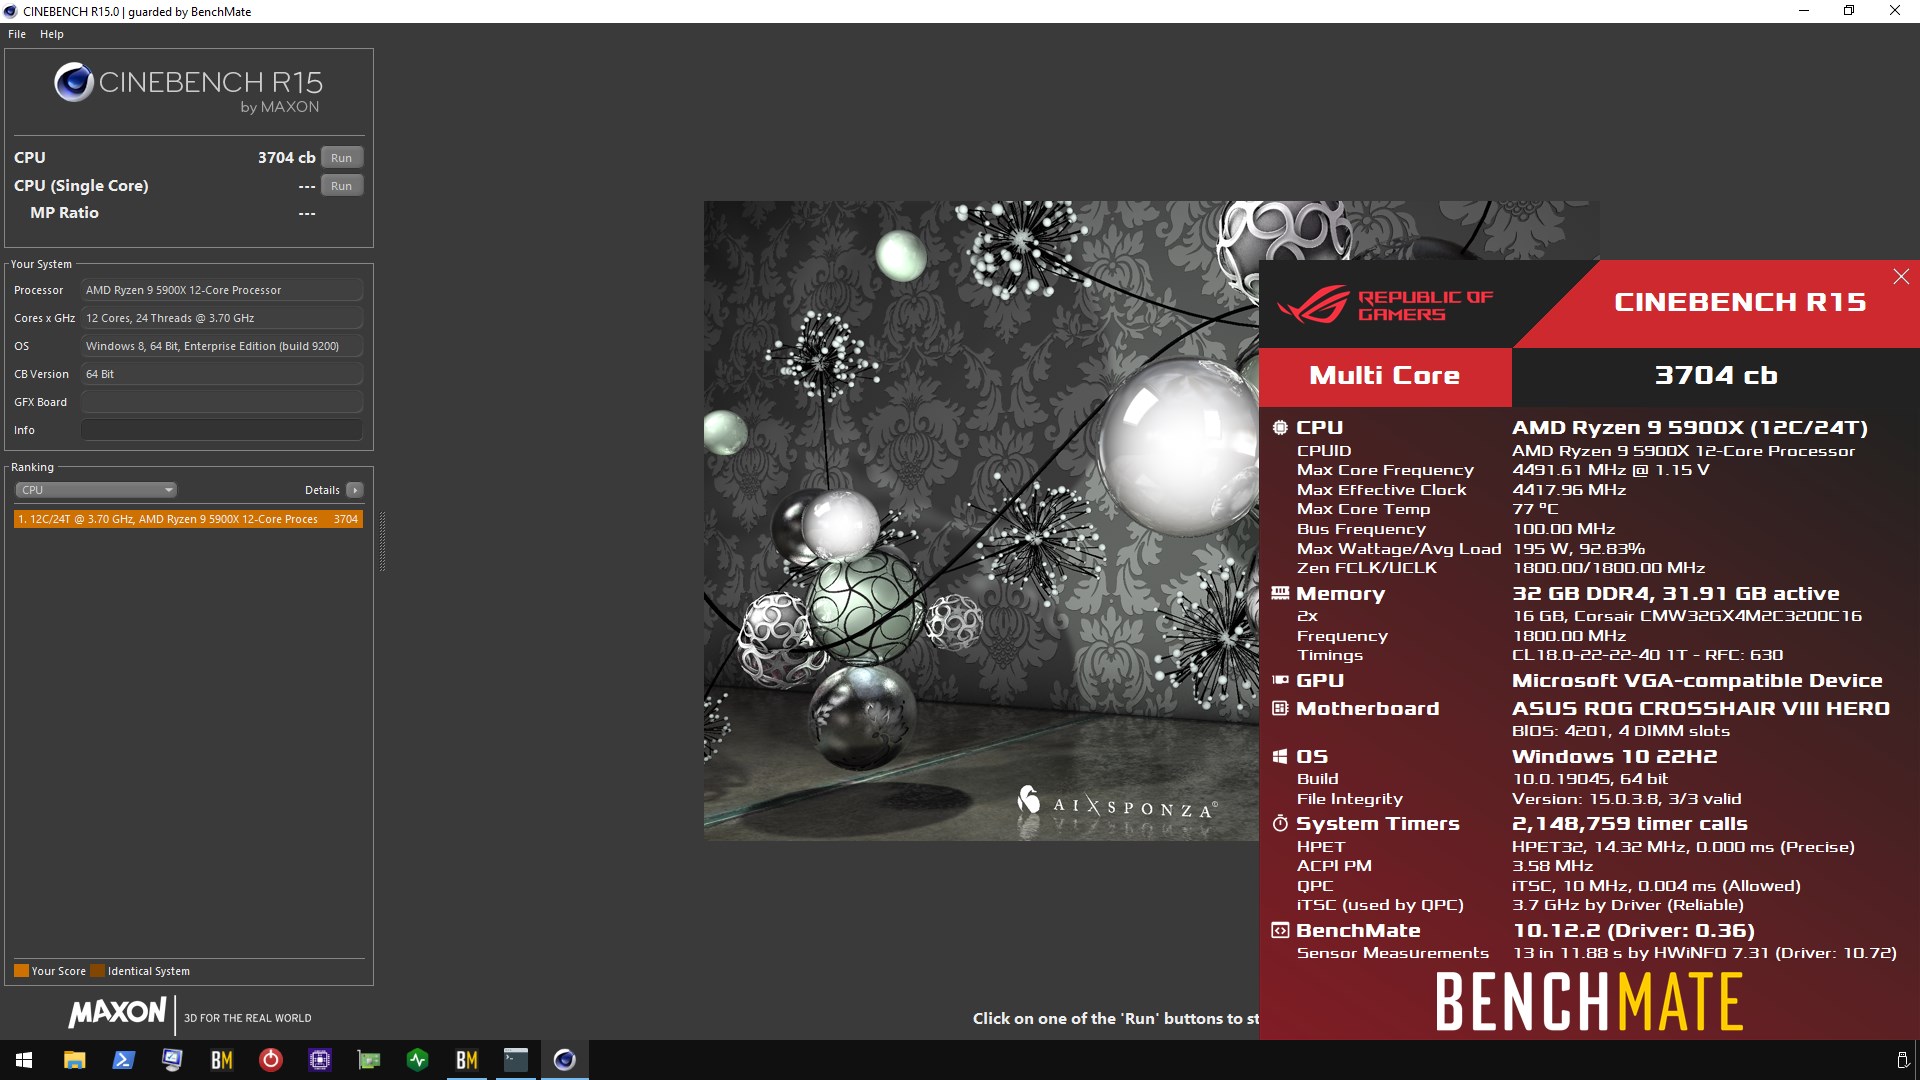The height and width of the screenshot is (1080, 1920).
Task: Open the Windows Start menu
Action: (24, 1060)
